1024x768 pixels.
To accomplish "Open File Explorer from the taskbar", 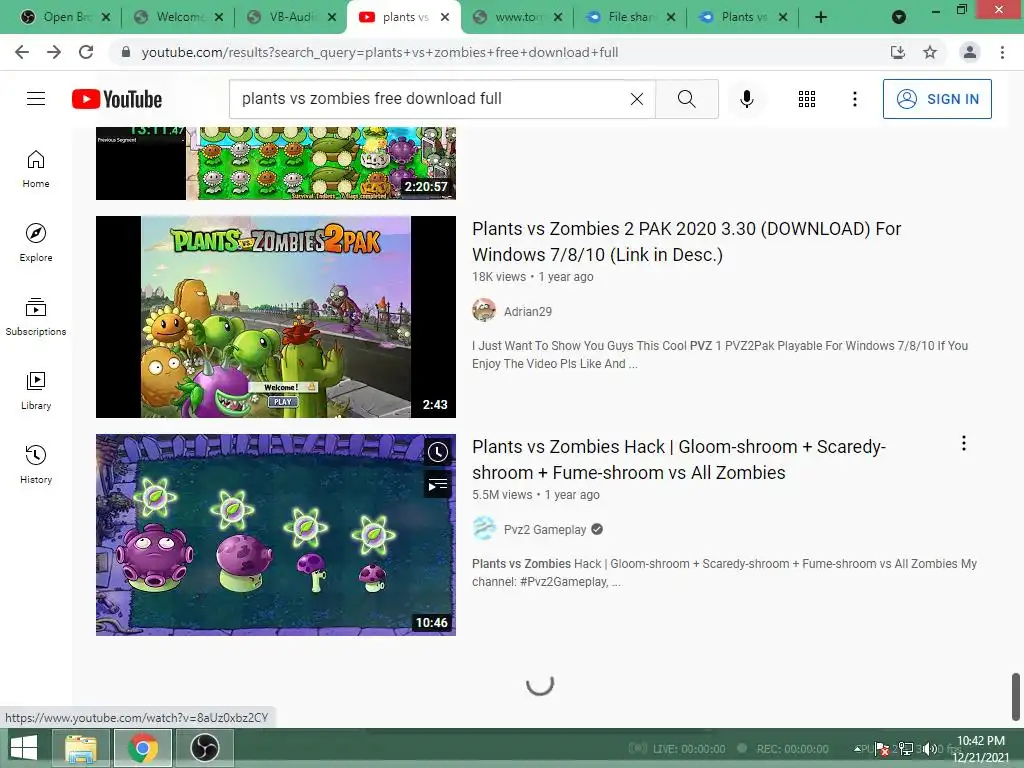I will [x=80, y=748].
